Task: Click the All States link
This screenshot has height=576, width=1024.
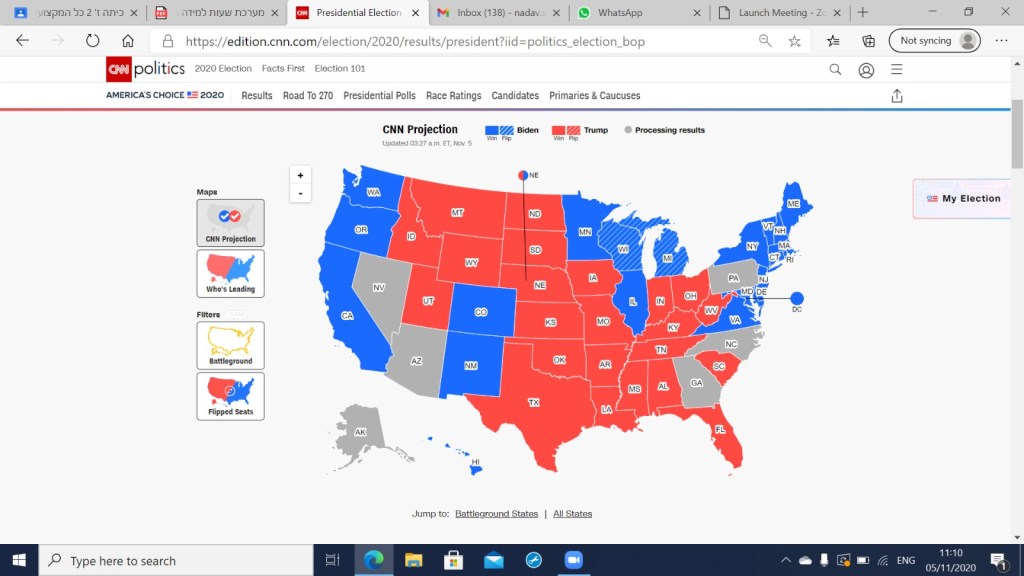Action: point(572,514)
